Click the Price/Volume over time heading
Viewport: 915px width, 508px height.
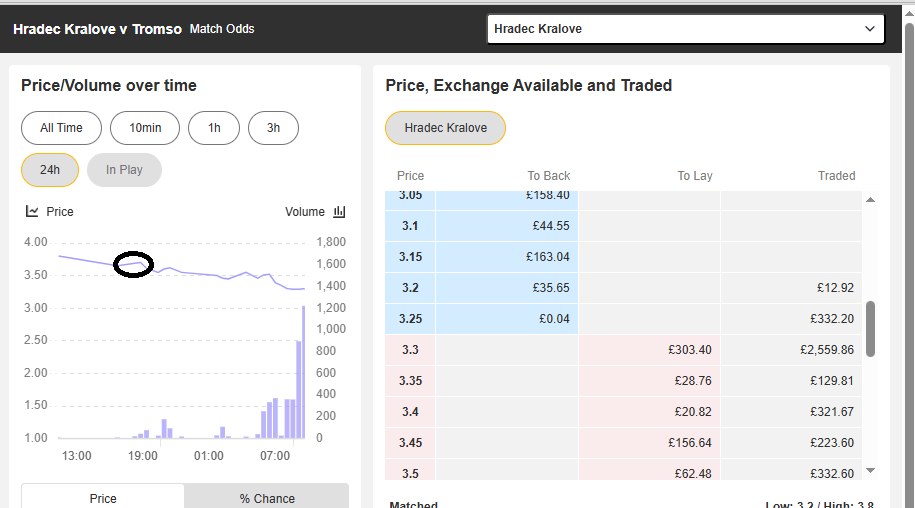(109, 85)
